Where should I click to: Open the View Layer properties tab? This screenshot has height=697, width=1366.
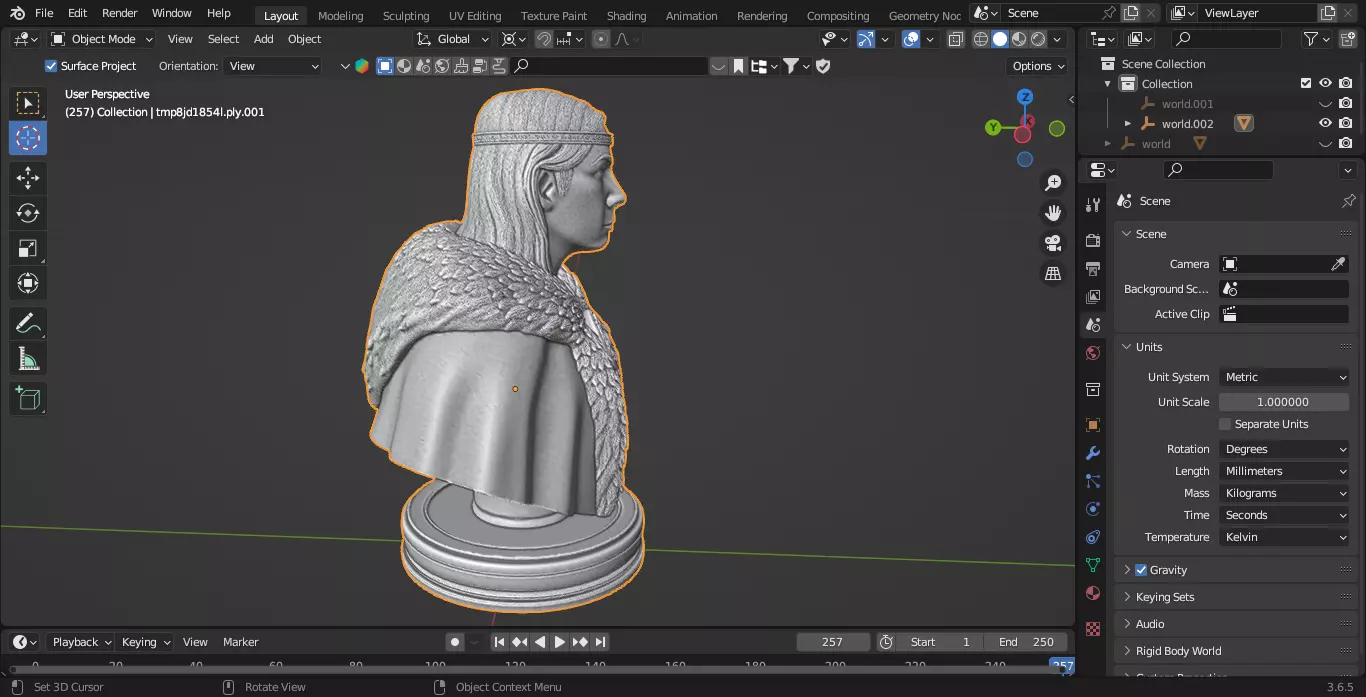point(1093,297)
